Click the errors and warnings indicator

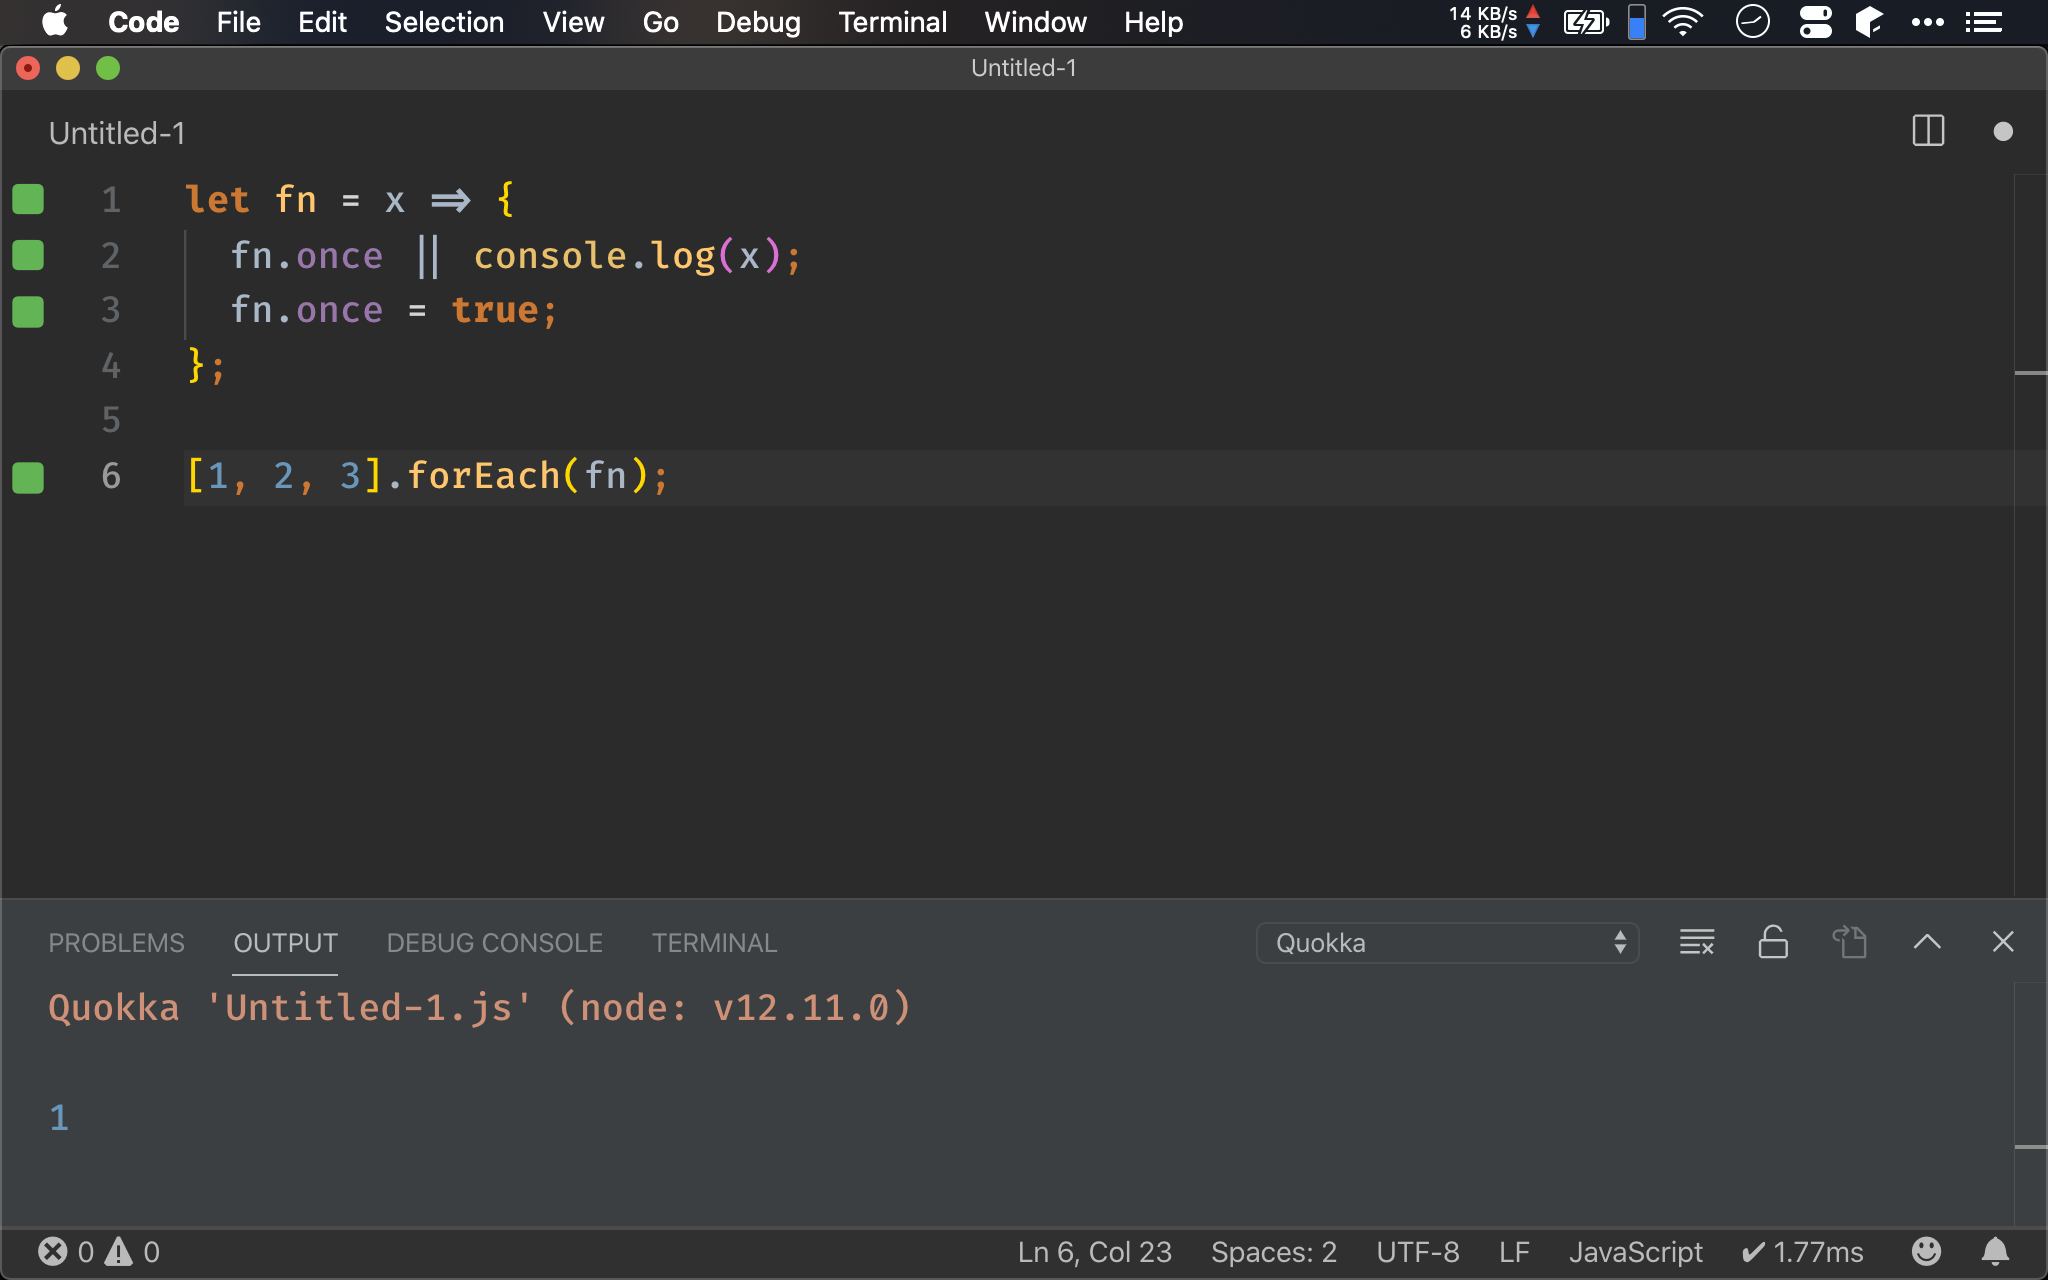[99, 1251]
